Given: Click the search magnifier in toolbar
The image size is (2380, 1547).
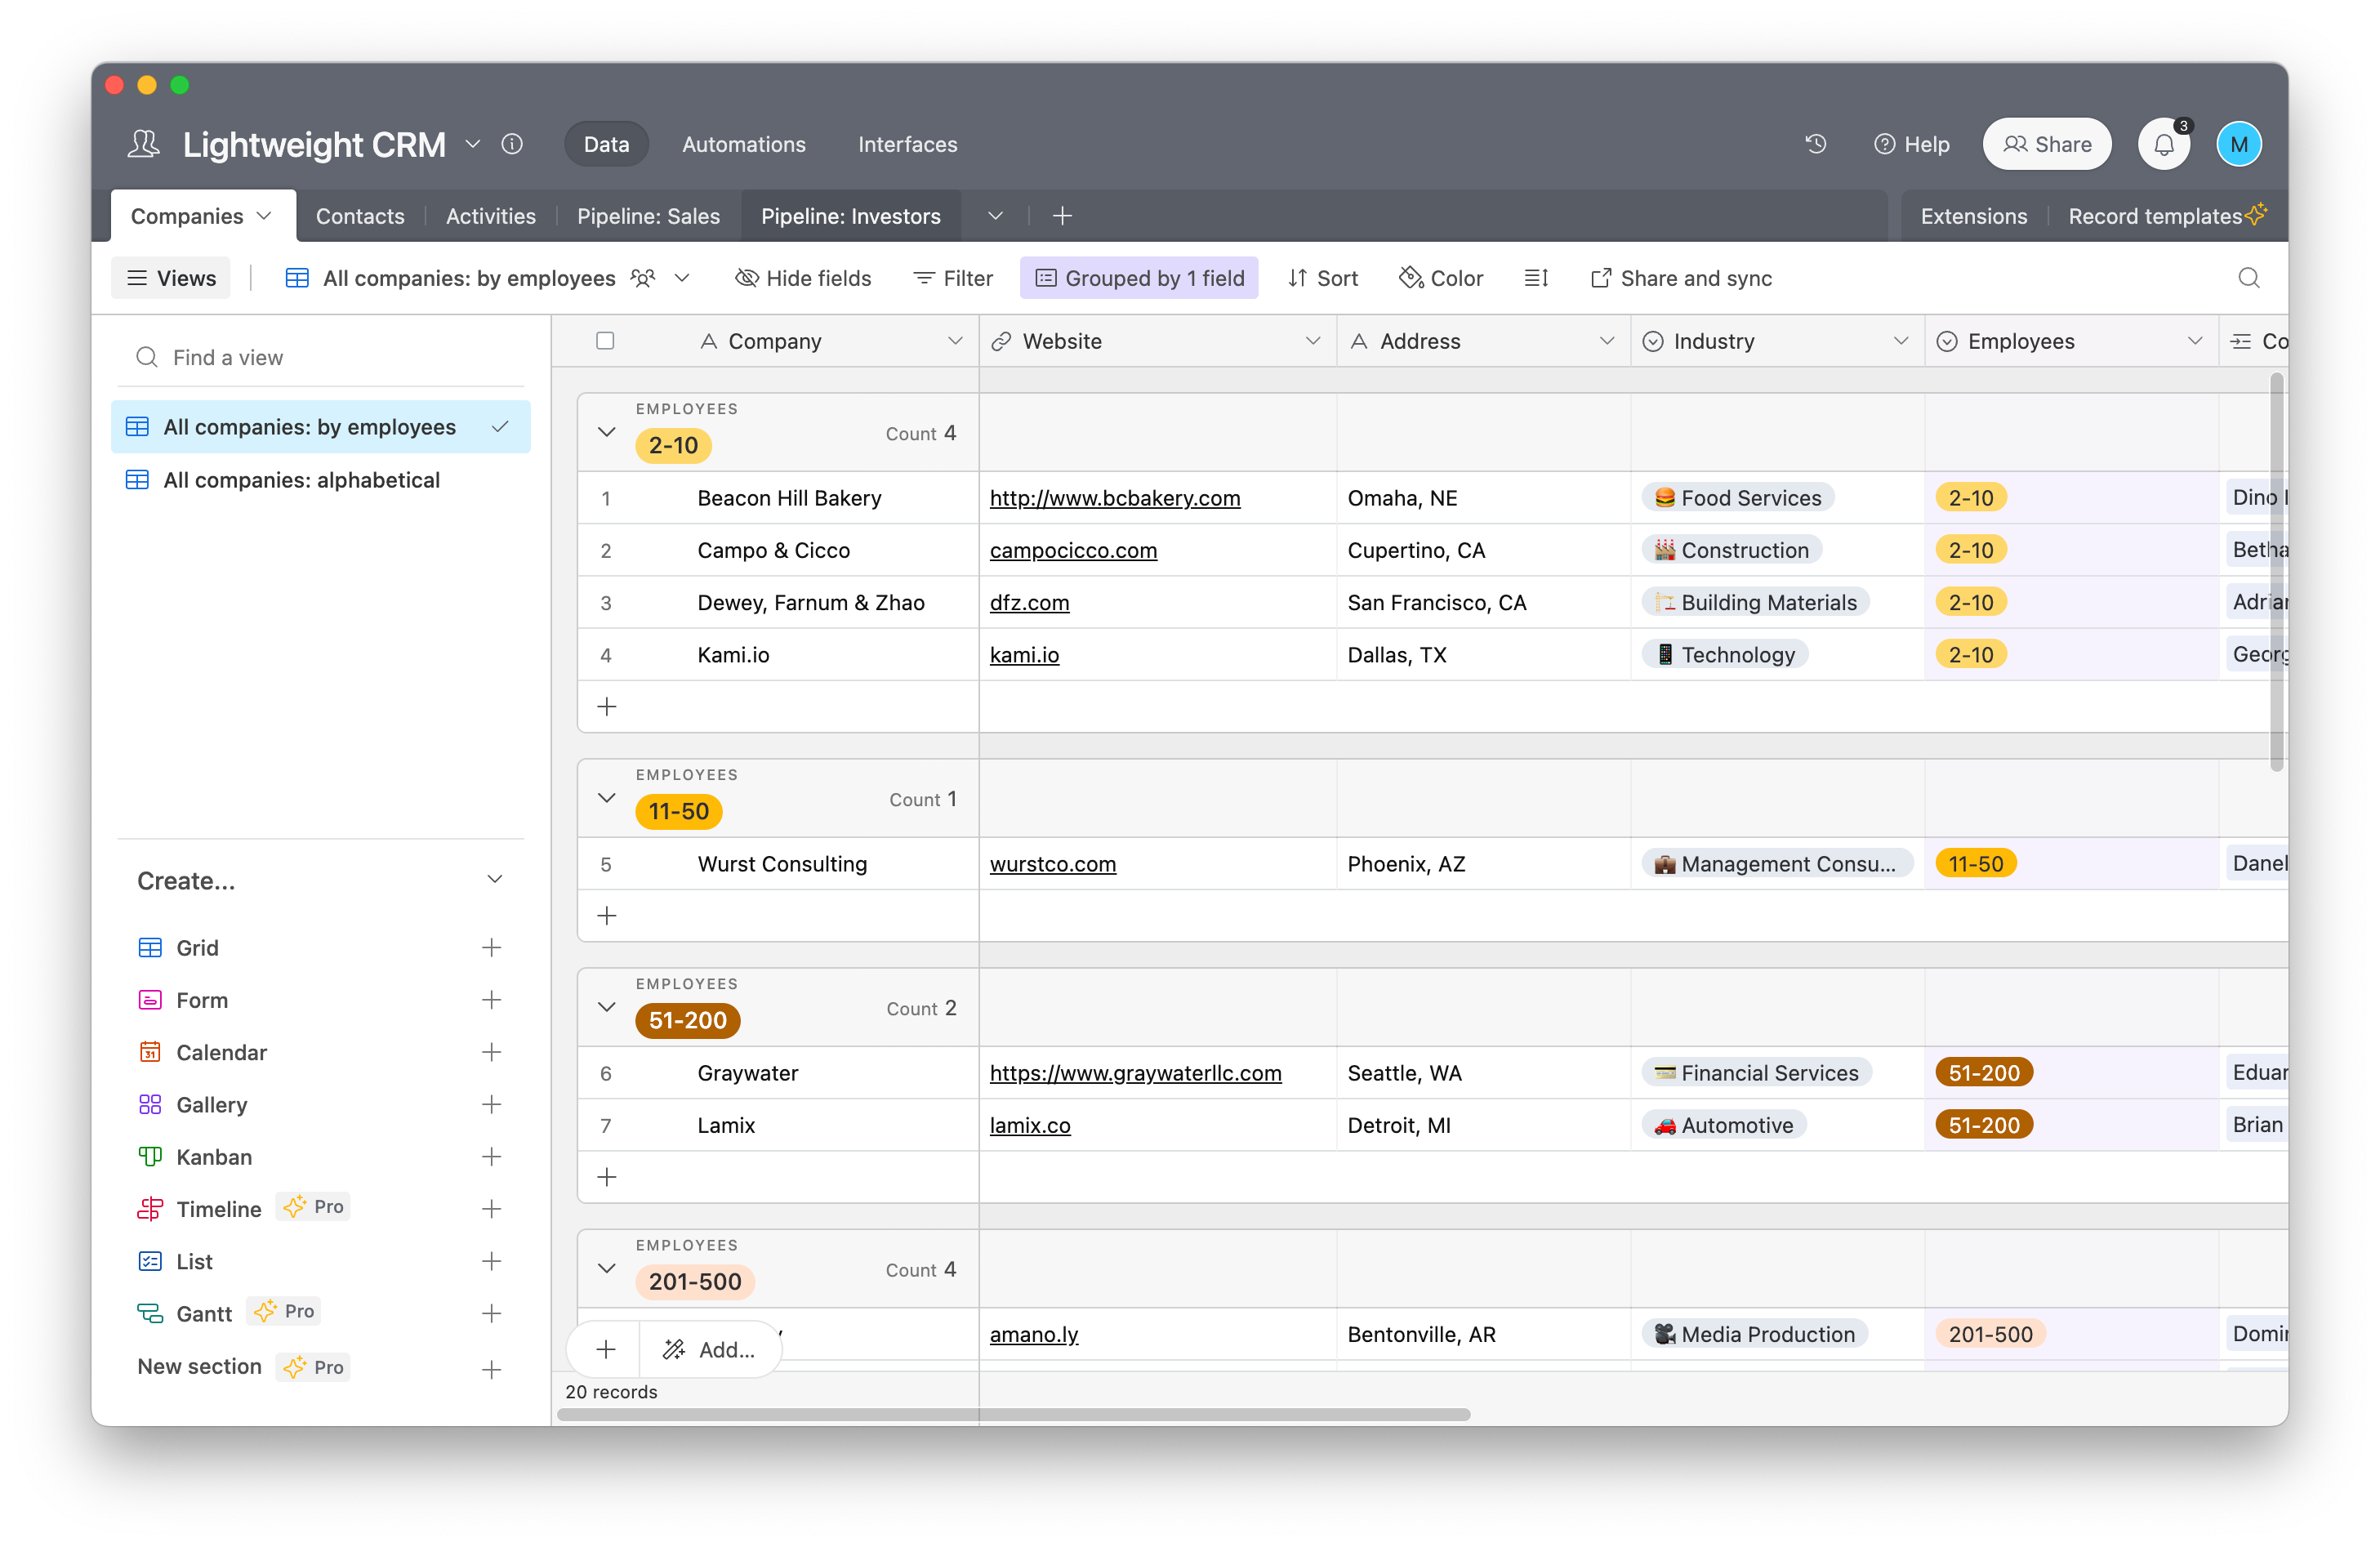Looking at the screenshot, I should click(2248, 278).
